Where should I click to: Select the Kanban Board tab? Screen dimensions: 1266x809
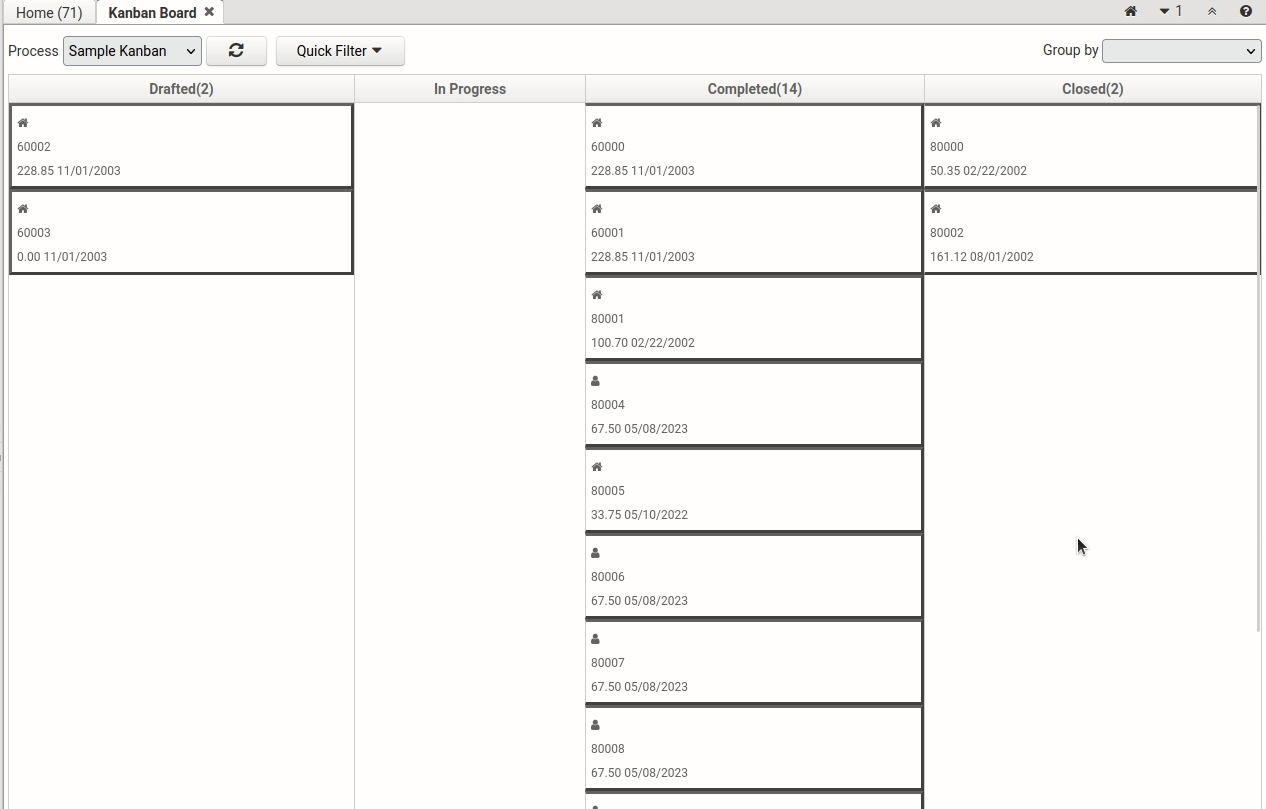click(x=152, y=13)
